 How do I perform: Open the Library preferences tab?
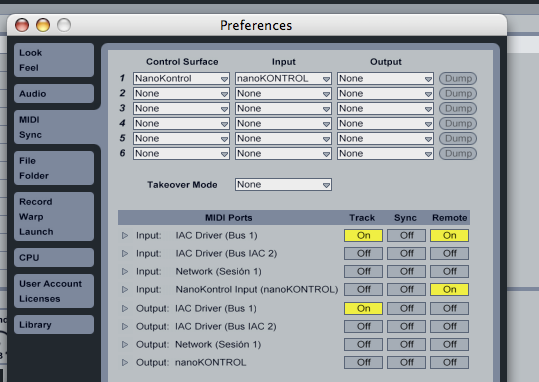[54, 325]
